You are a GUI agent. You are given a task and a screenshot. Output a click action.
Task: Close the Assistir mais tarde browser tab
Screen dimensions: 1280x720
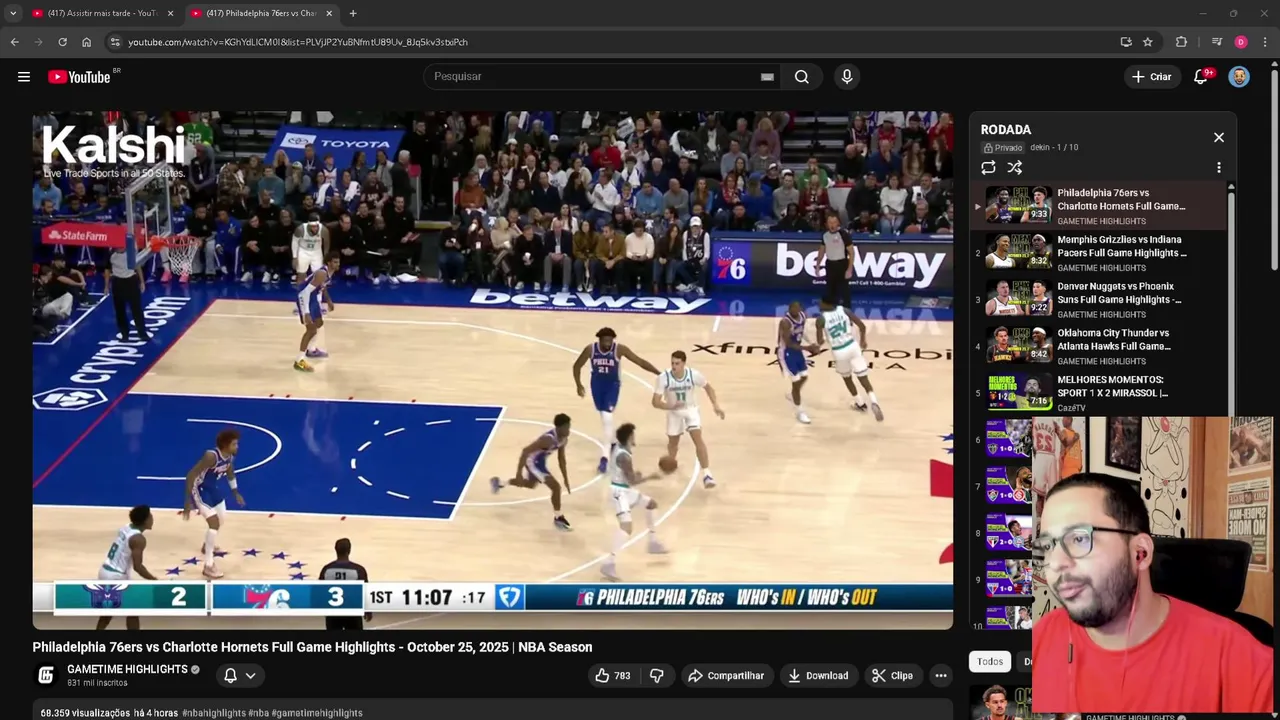point(170,13)
